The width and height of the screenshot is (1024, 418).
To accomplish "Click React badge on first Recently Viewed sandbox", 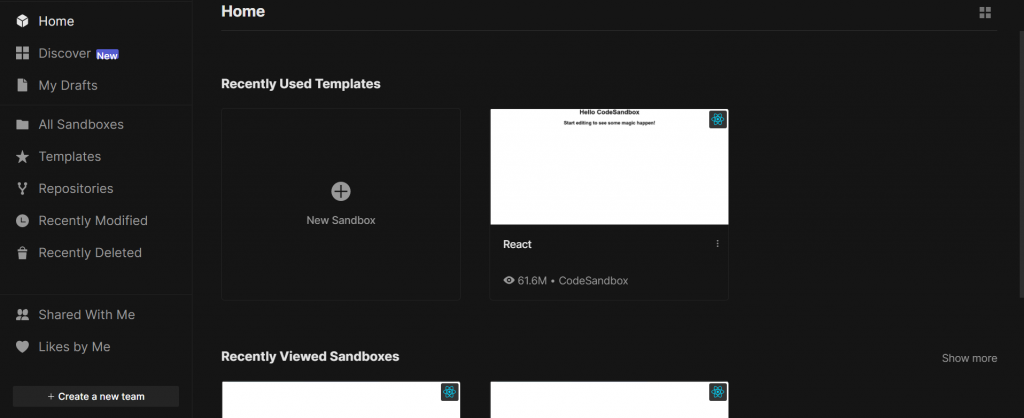I will tap(449, 392).
